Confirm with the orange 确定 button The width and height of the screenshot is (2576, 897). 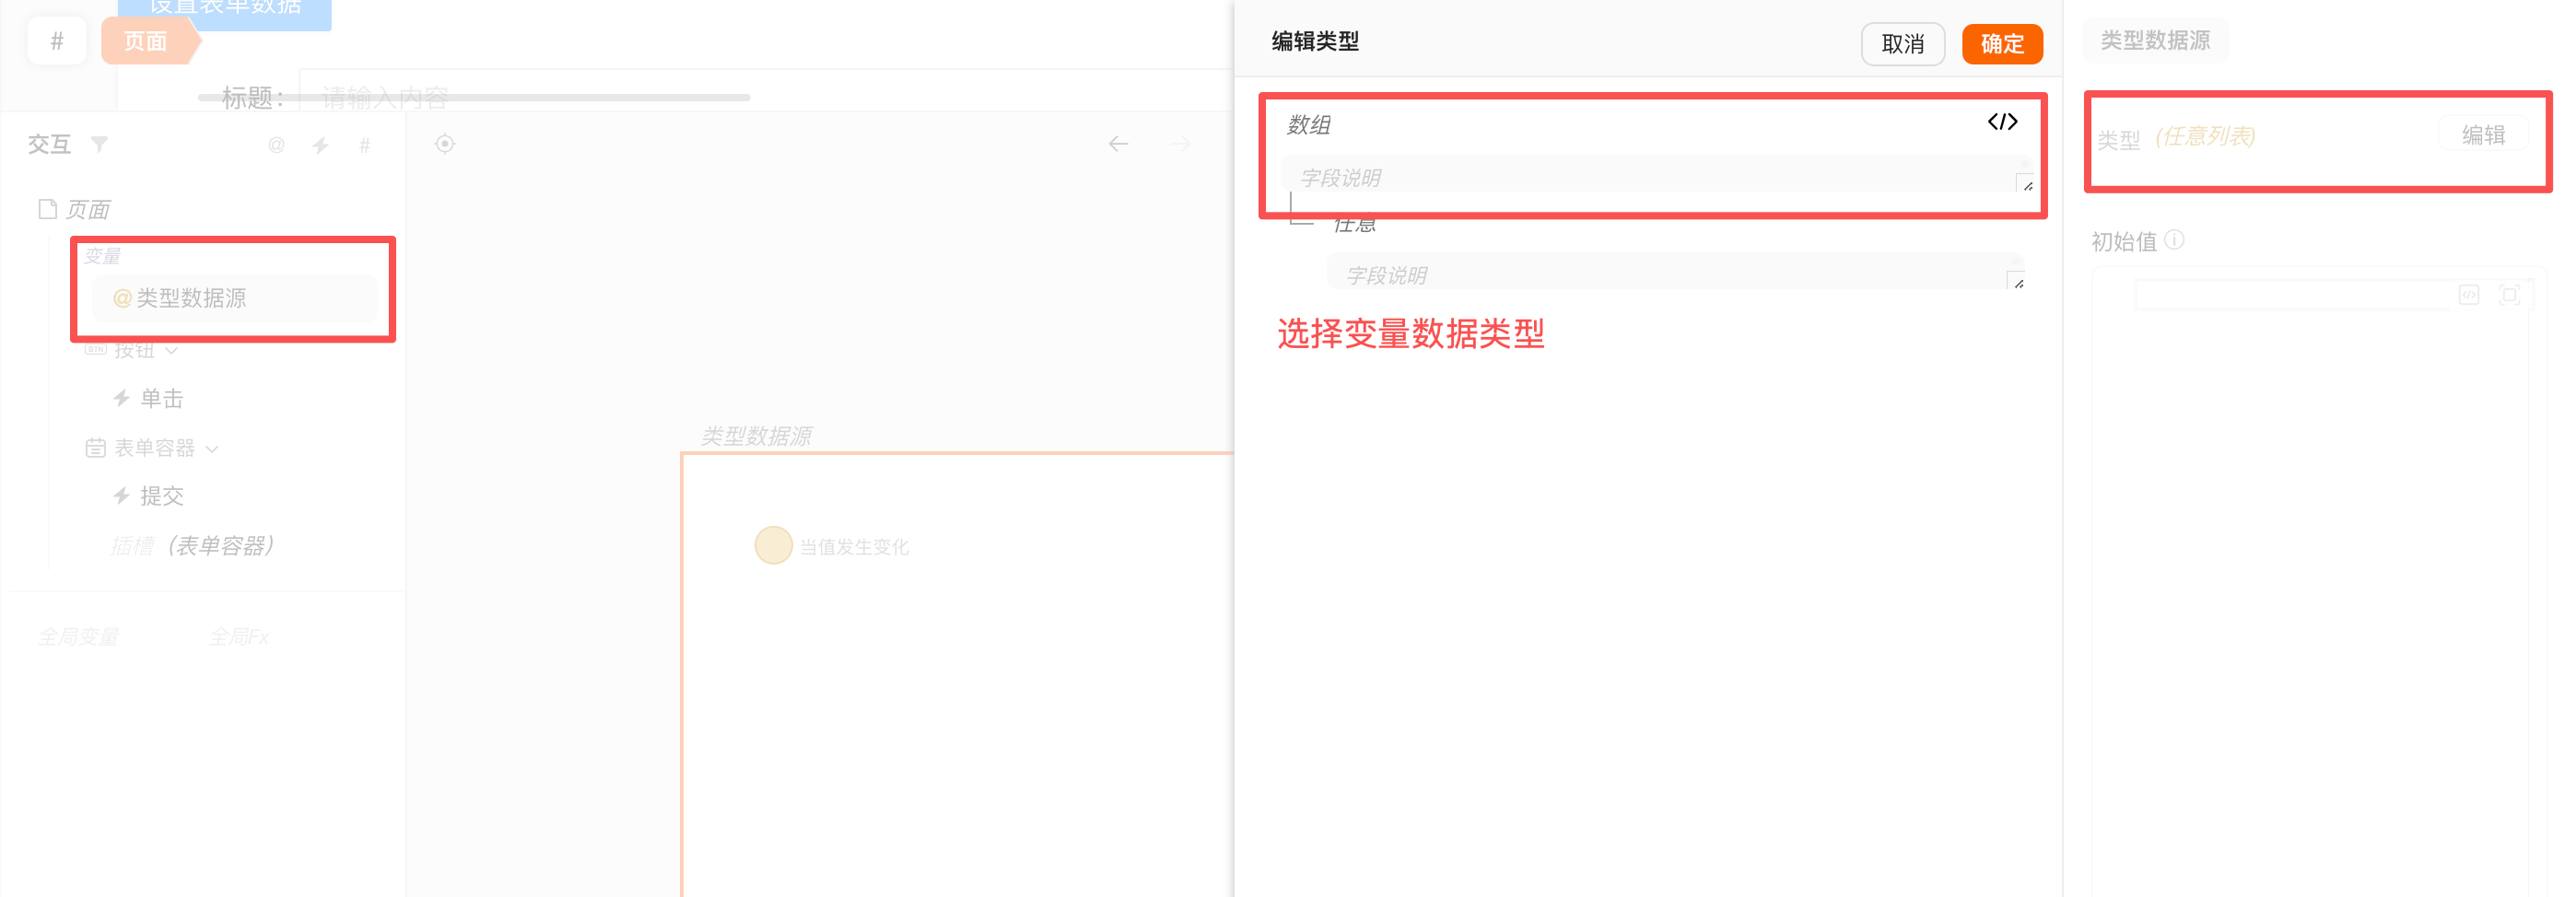[x=2001, y=44]
